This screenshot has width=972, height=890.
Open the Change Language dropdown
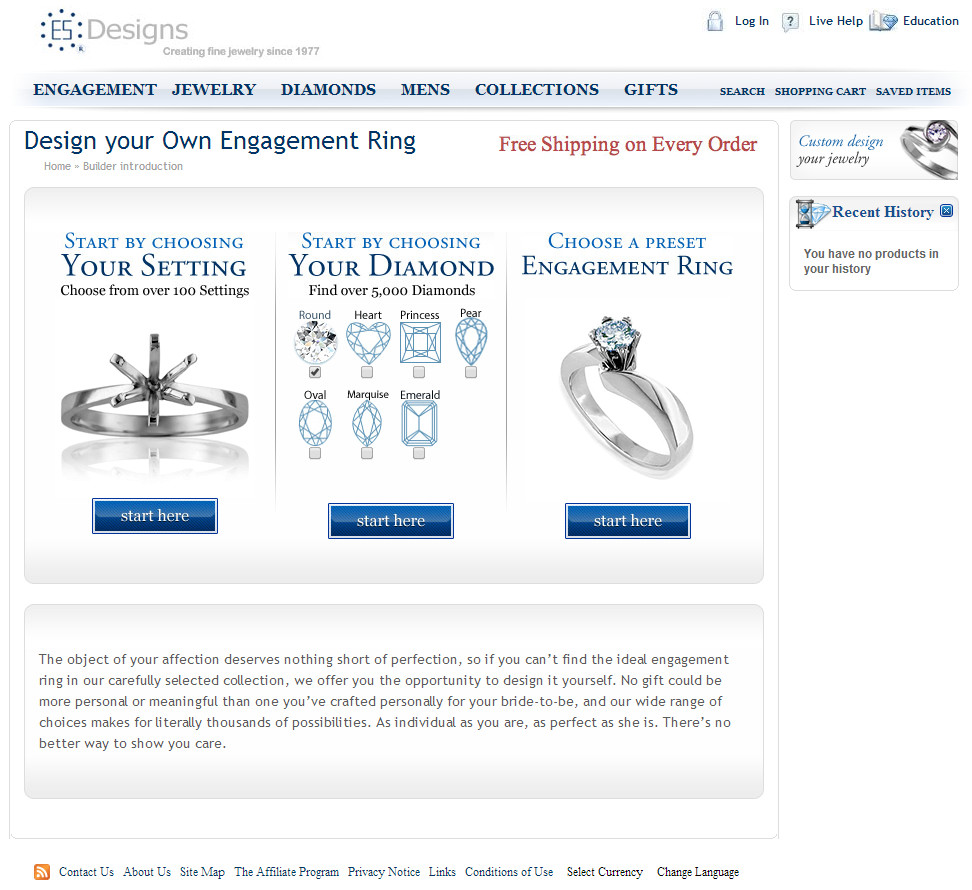coord(698,872)
